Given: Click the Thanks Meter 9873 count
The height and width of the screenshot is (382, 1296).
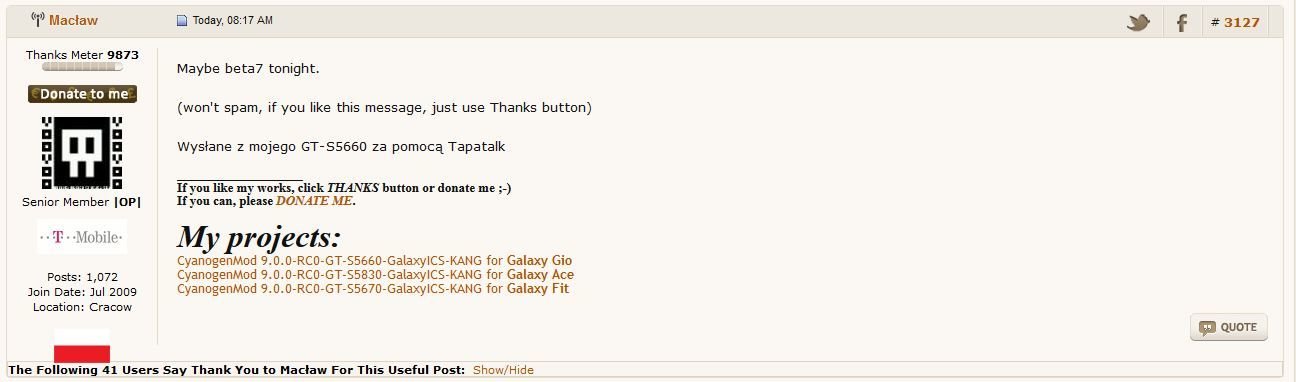Looking at the screenshot, I should (x=123, y=55).
